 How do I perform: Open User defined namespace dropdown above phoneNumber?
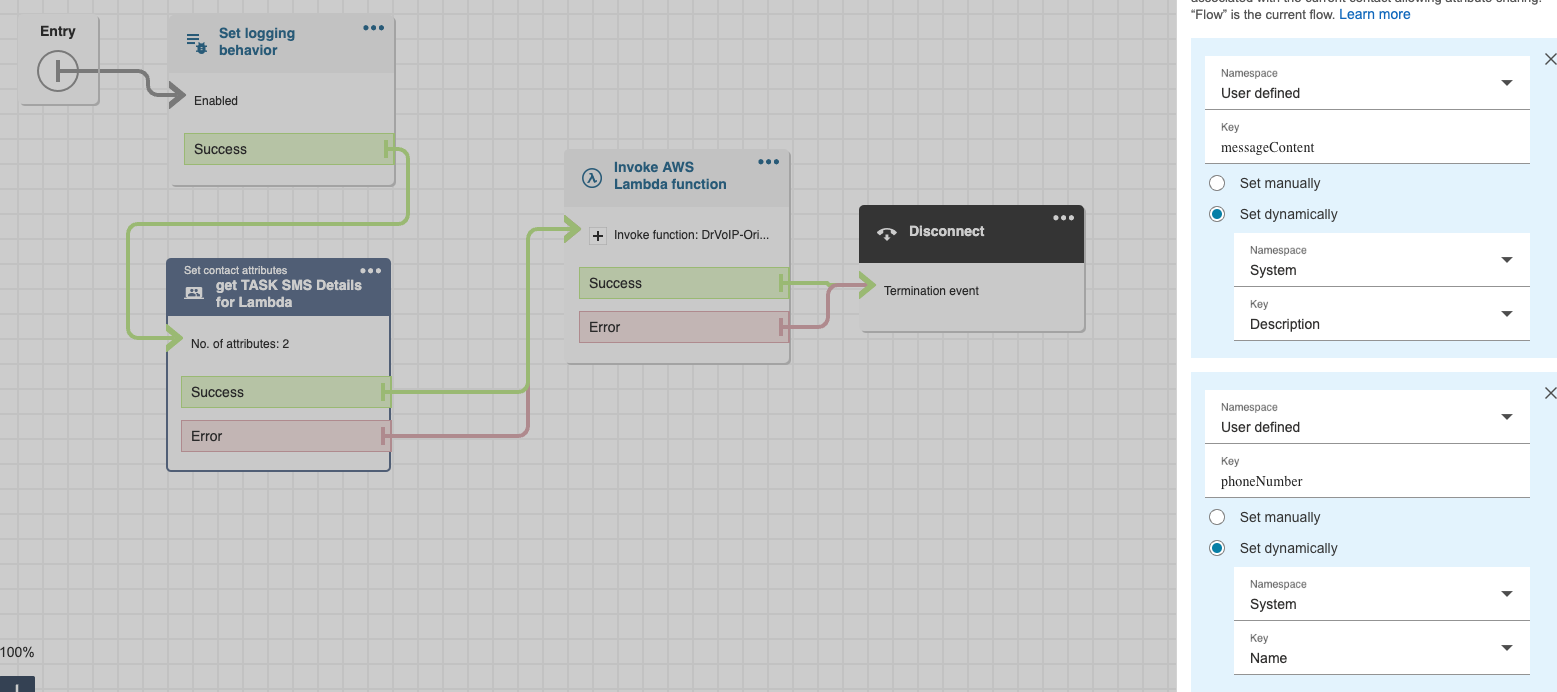[x=1369, y=417]
